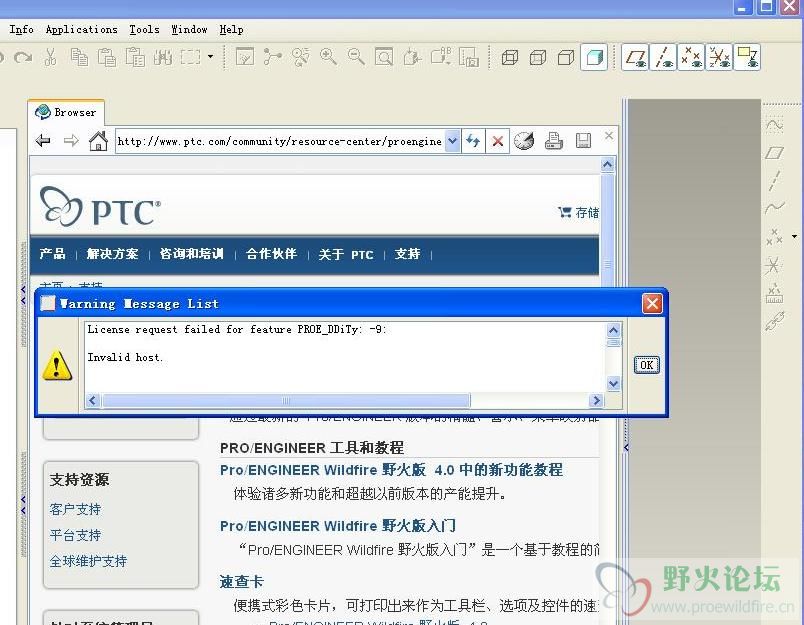Screen dimensions: 804x625
Task: Click the Zoom Out magnifier icon
Action: coord(356,56)
